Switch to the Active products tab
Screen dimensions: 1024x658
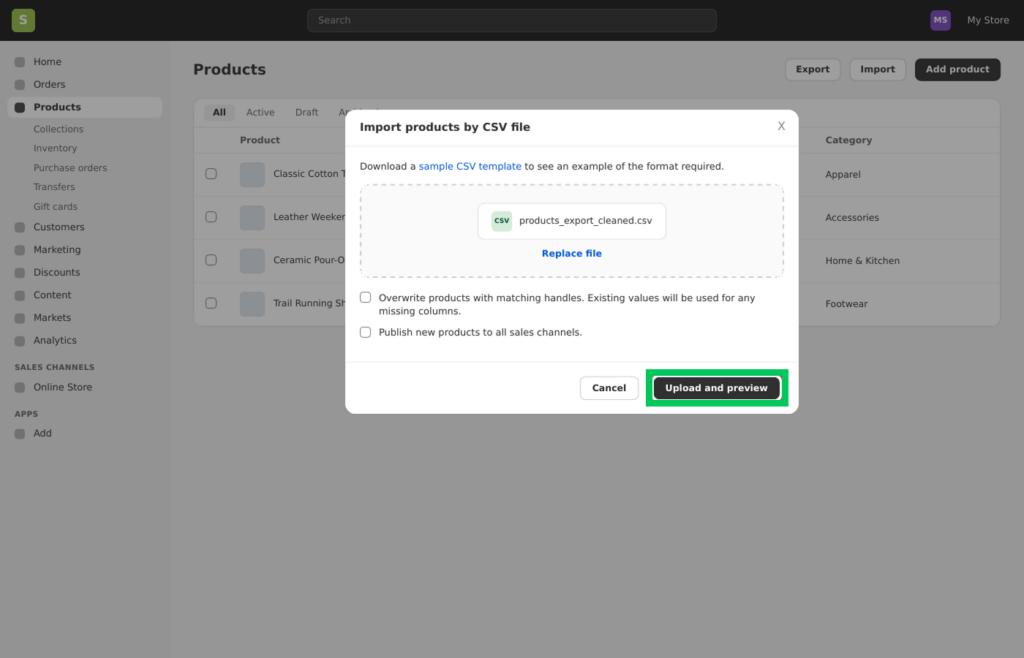260,112
